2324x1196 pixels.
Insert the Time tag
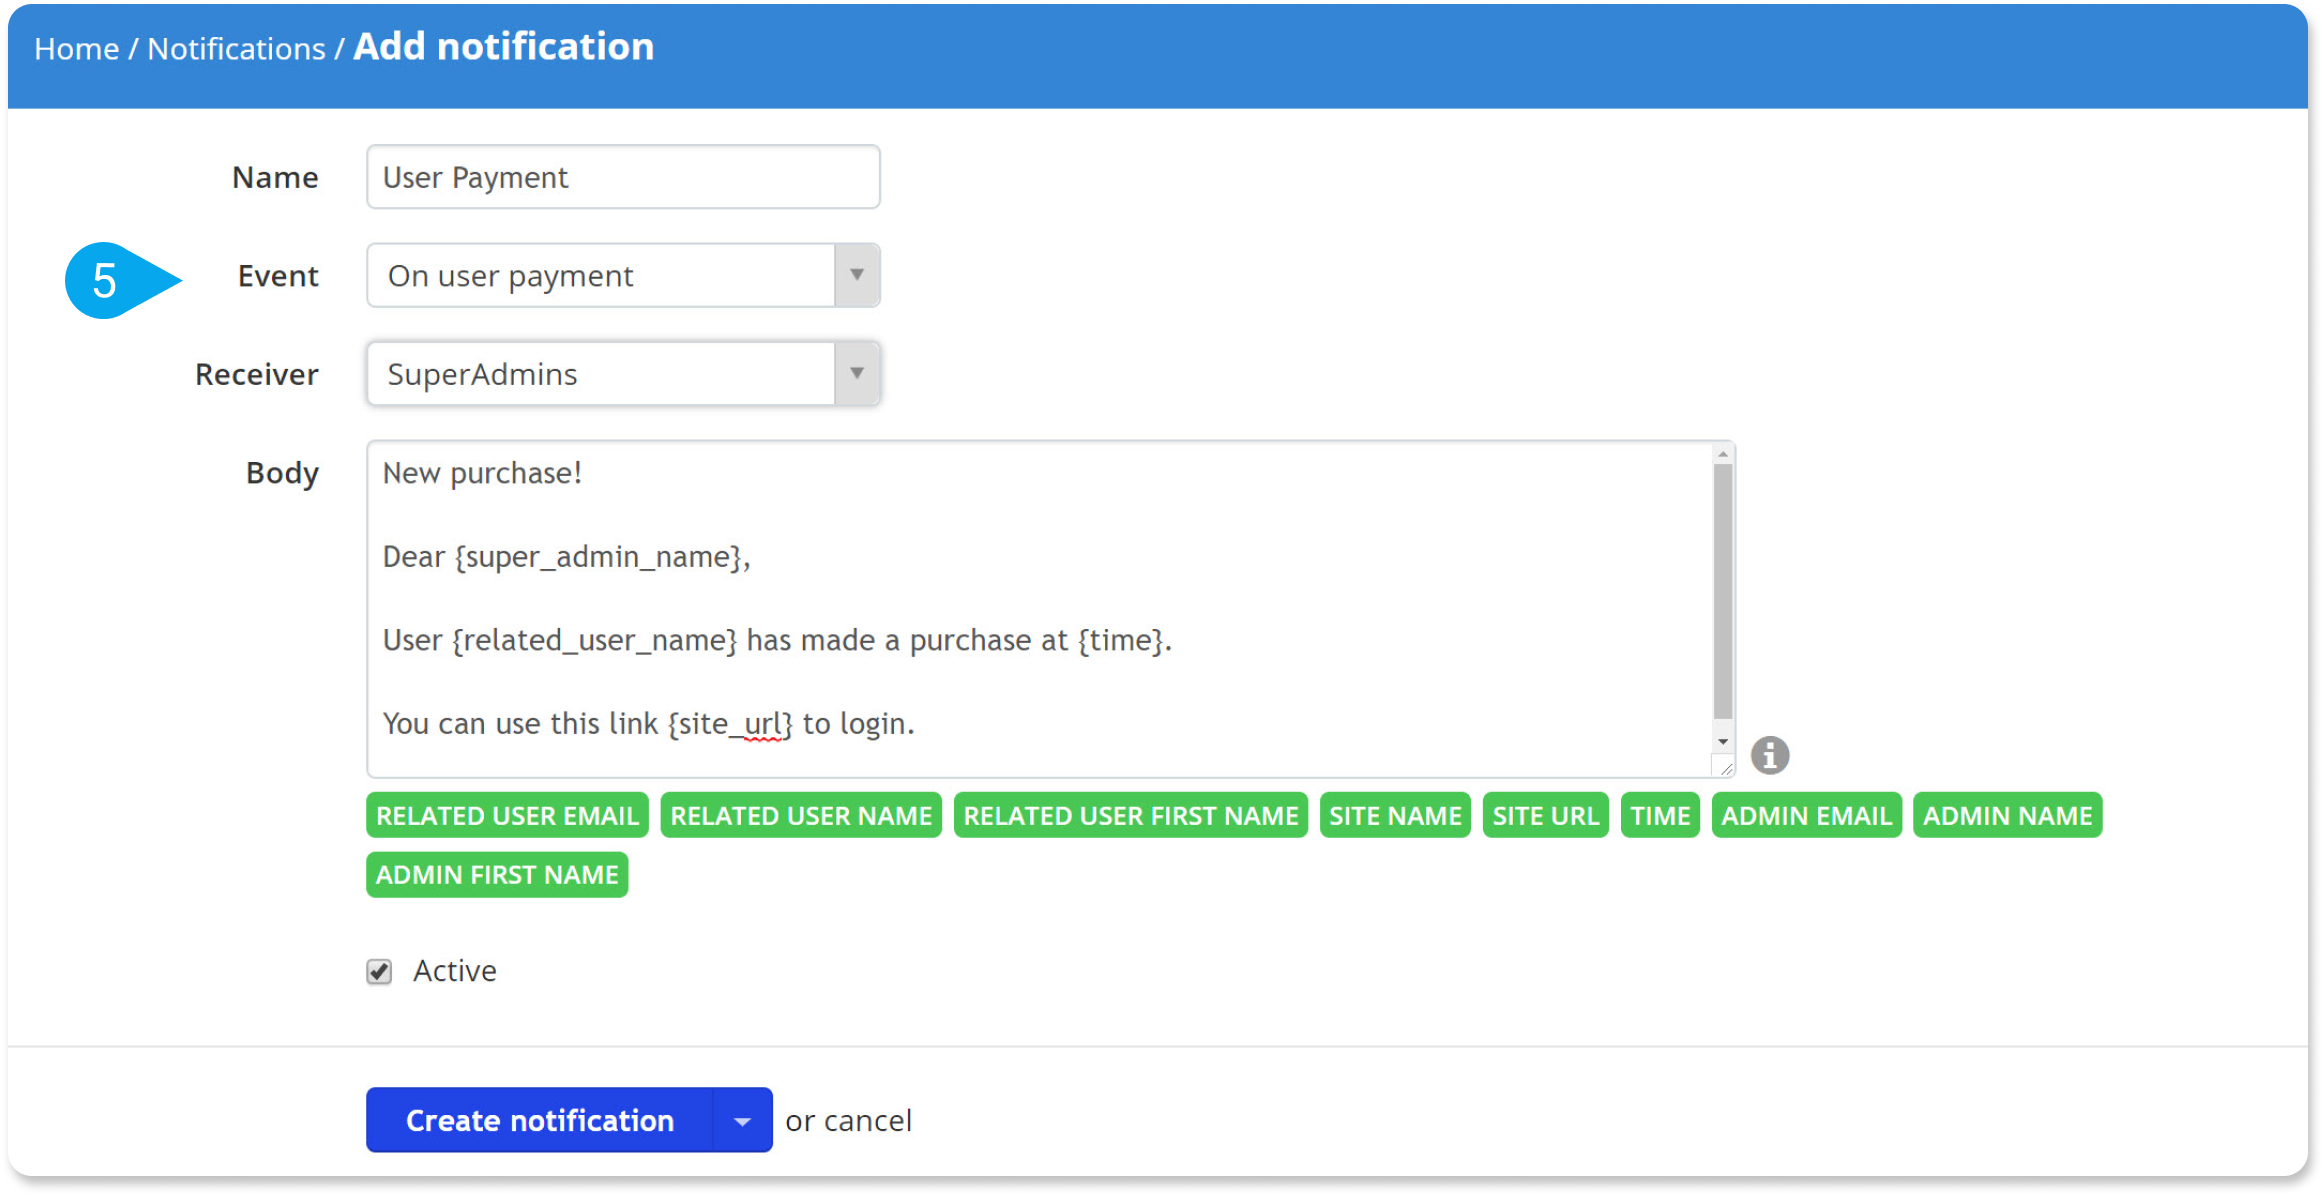pos(1659,816)
